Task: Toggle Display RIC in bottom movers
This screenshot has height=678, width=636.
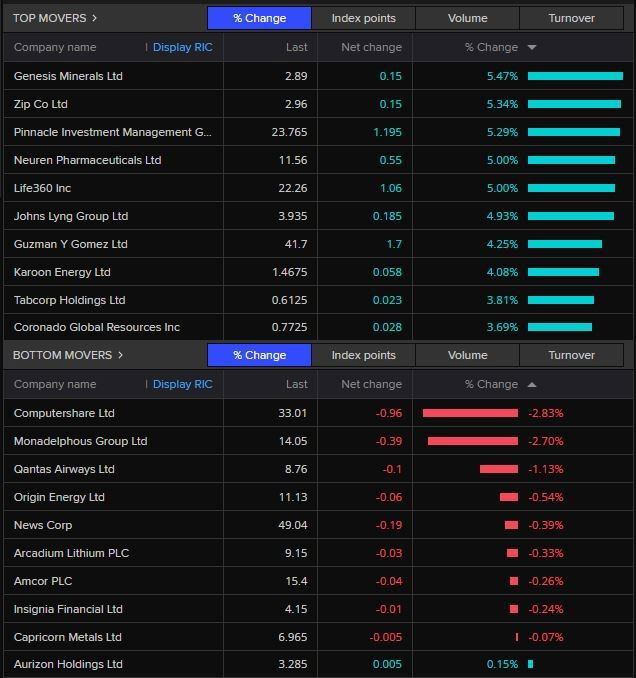Action: point(182,384)
